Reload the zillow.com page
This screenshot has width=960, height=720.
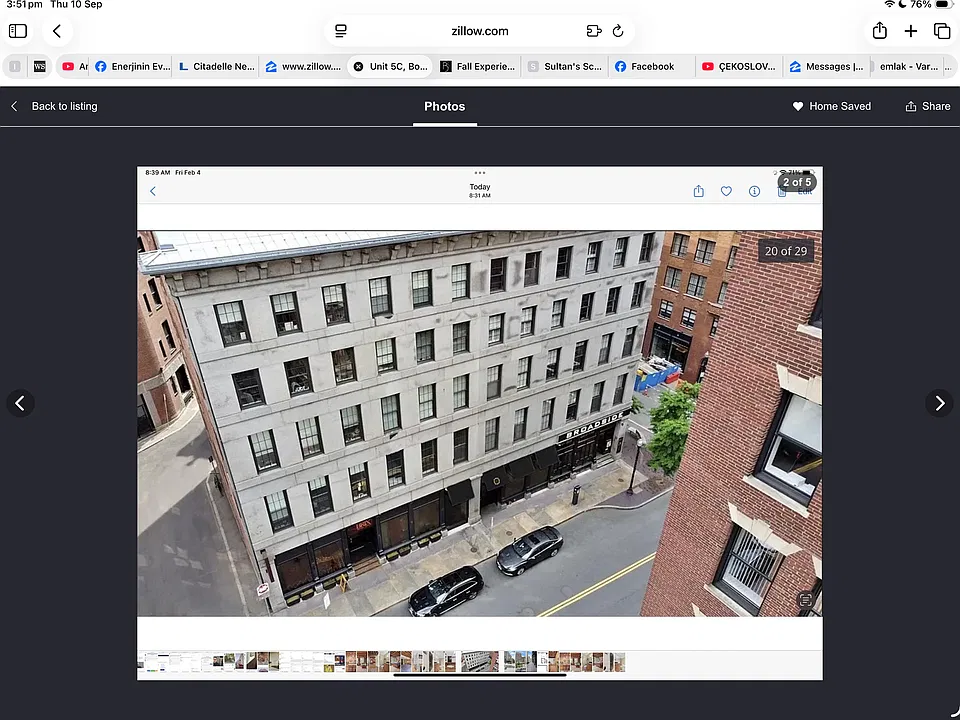click(x=618, y=31)
